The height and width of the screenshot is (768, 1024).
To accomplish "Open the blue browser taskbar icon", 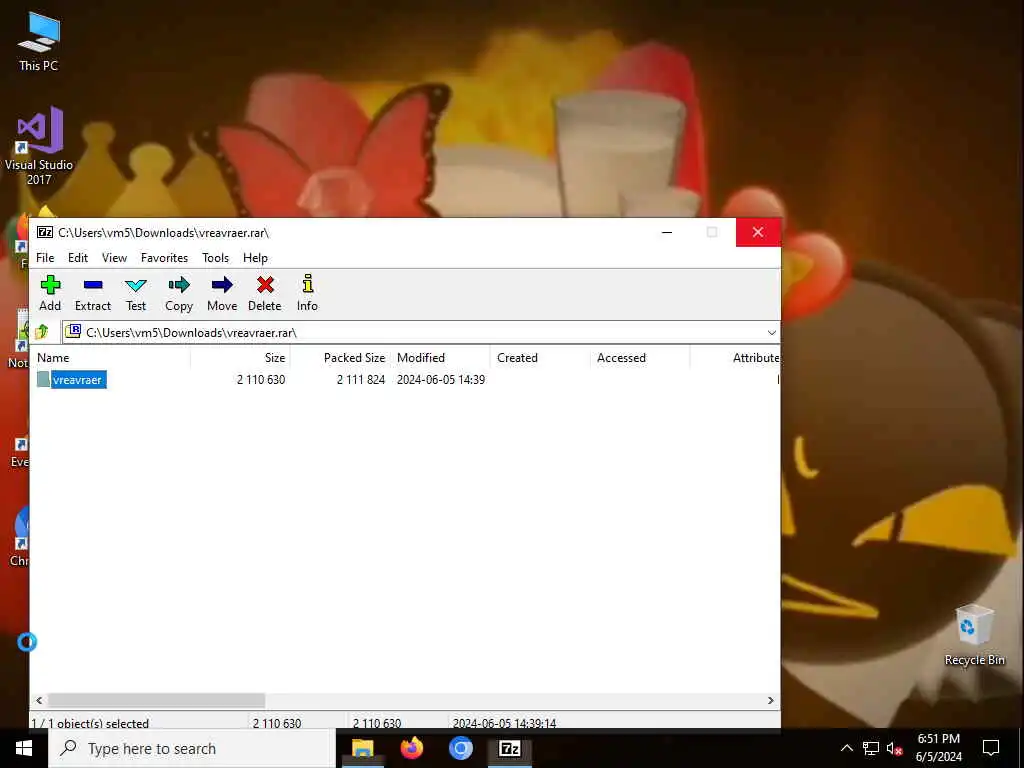I will [460, 748].
